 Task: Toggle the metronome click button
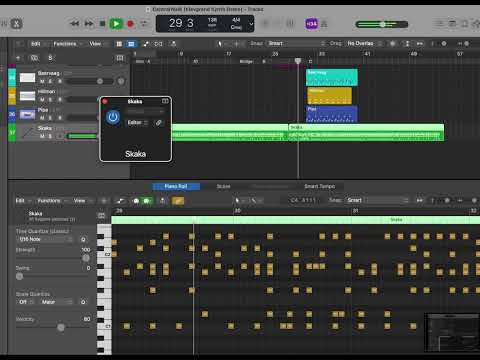324,24
